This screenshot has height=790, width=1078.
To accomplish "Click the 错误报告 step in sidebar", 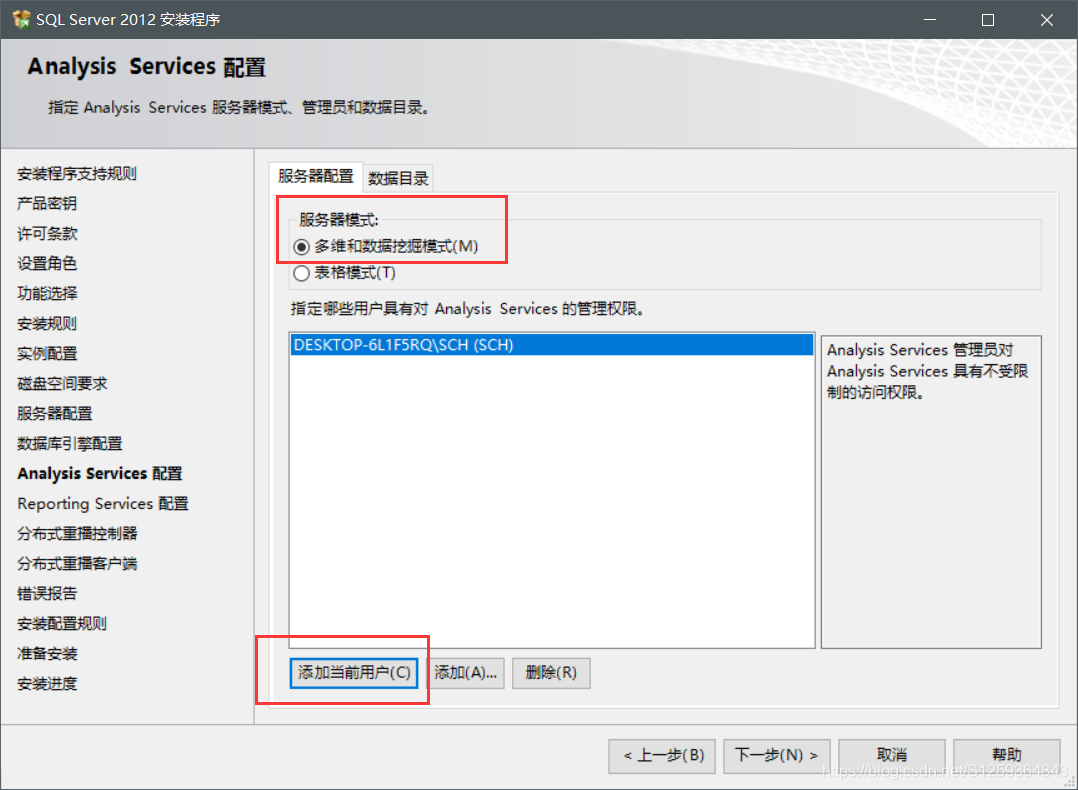I will click(47, 593).
